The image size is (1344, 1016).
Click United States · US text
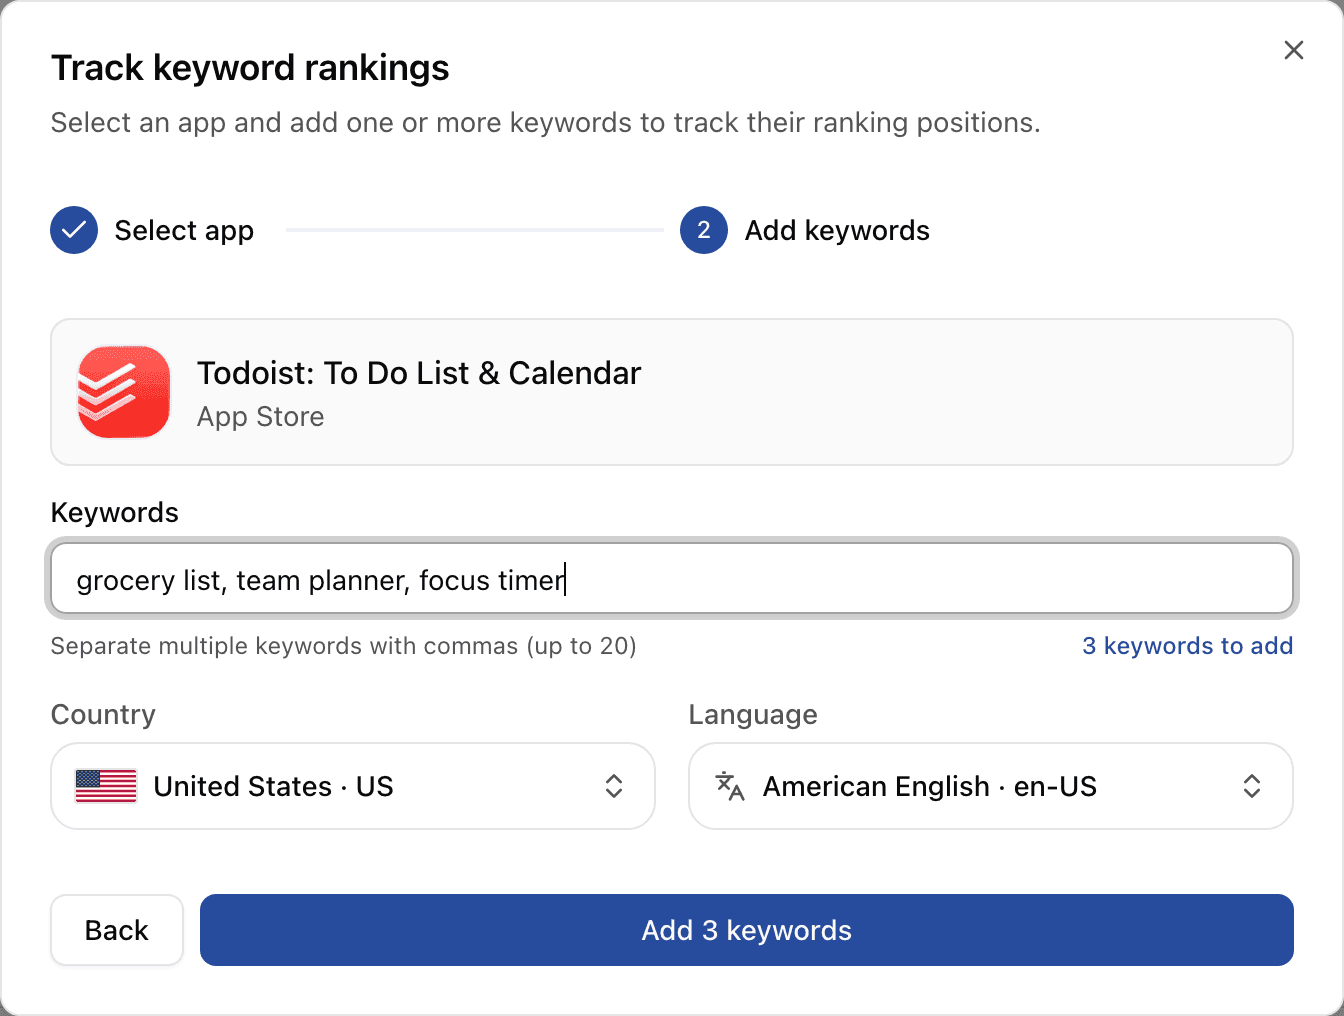tap(273, 787)
